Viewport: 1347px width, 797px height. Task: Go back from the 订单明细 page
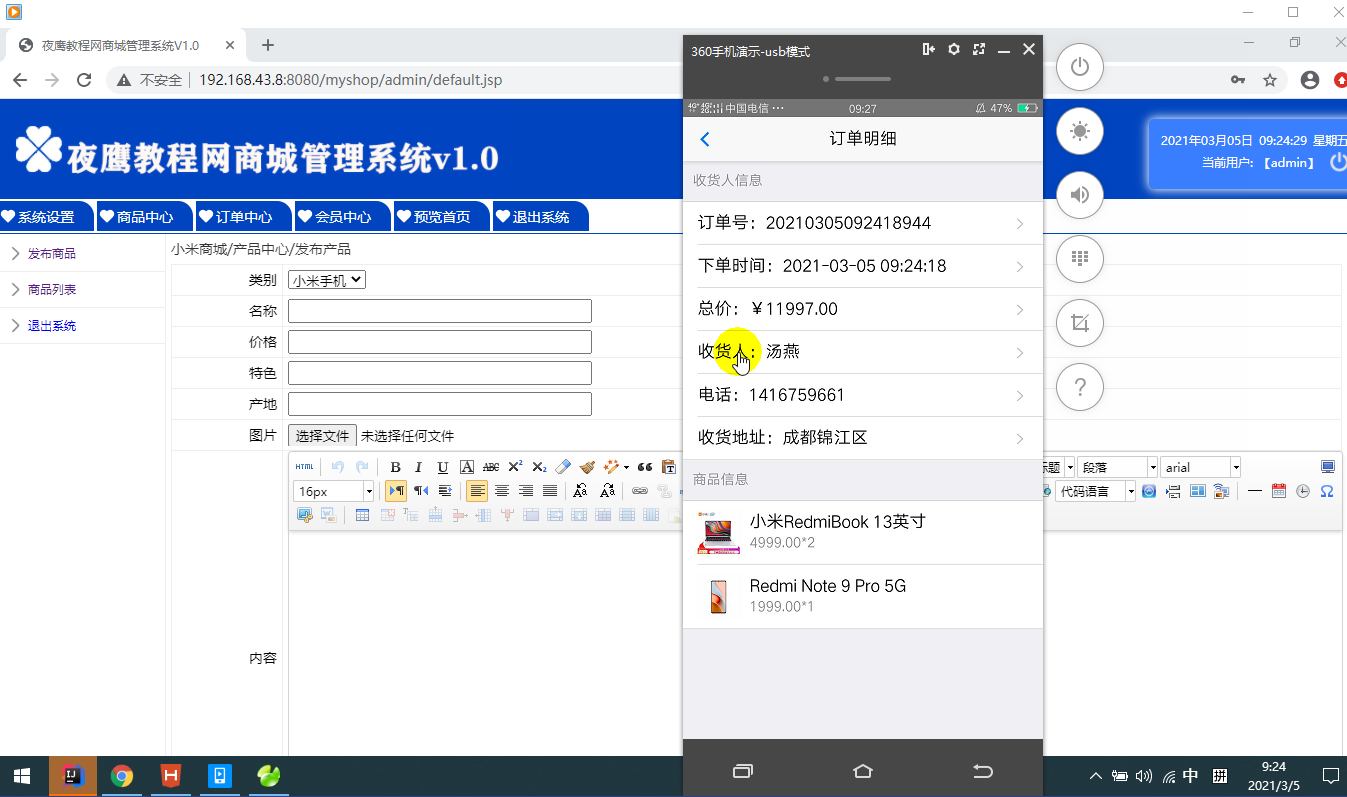[705, 139]
